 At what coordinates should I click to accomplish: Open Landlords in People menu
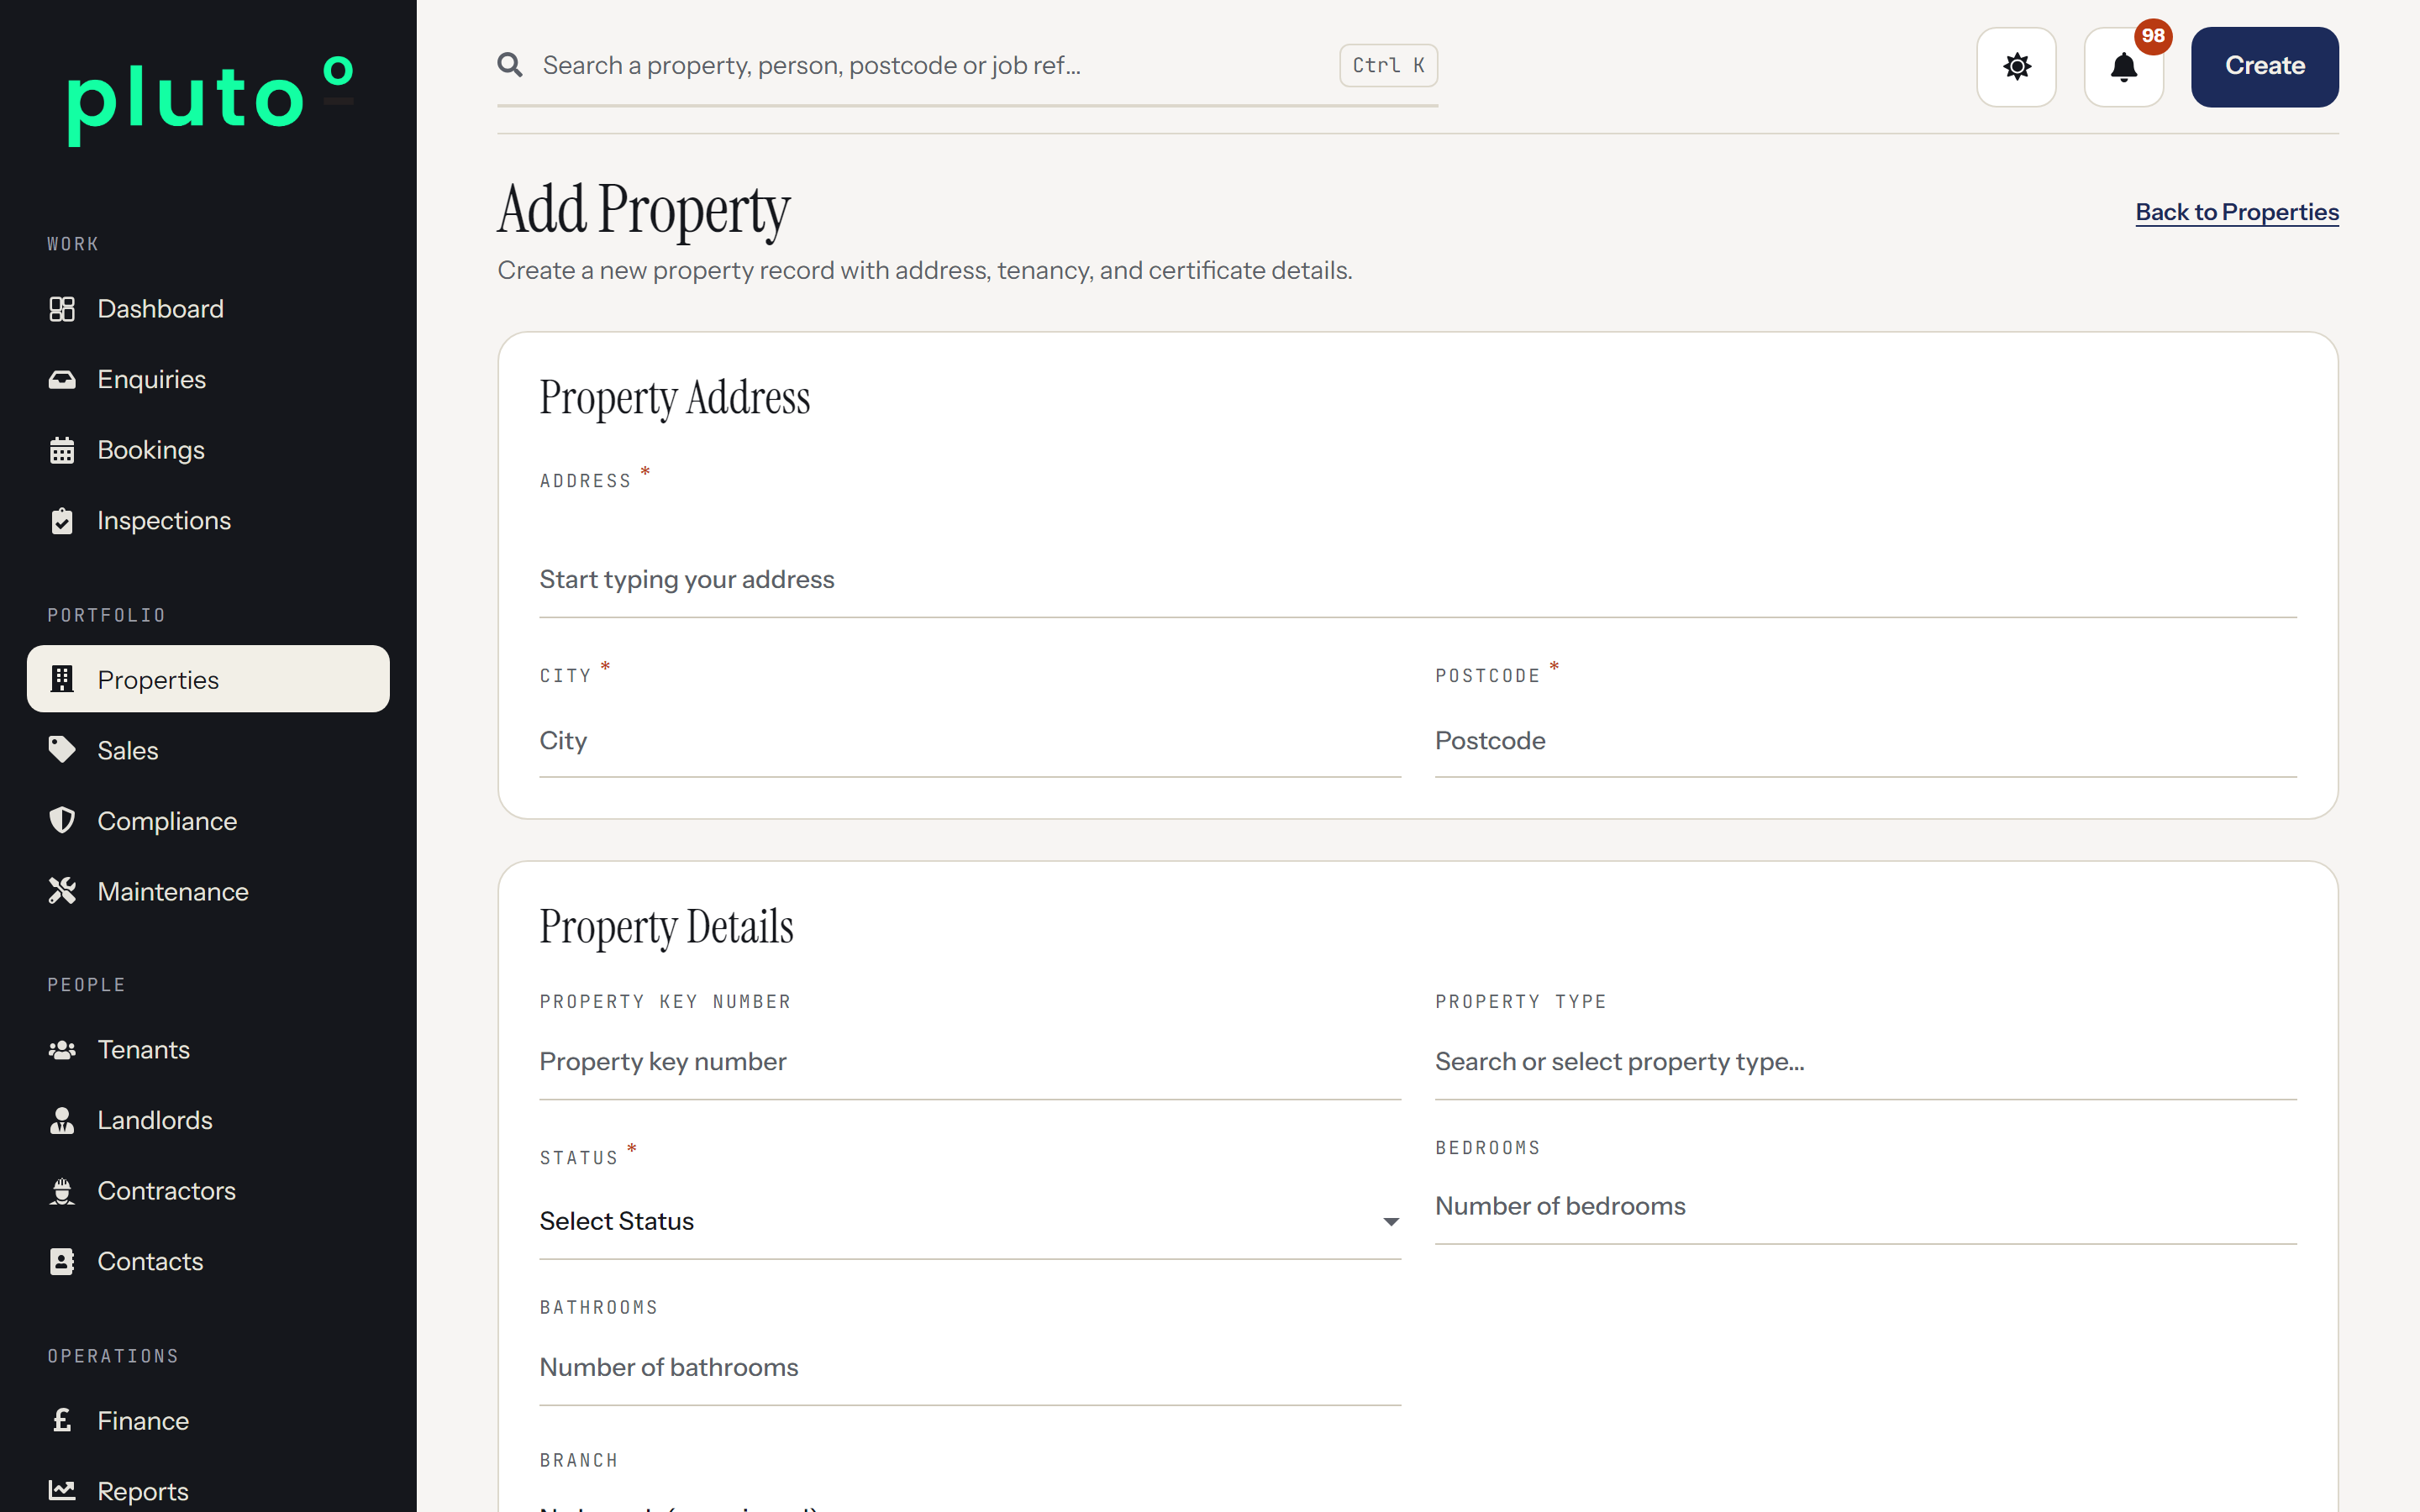208,1120
